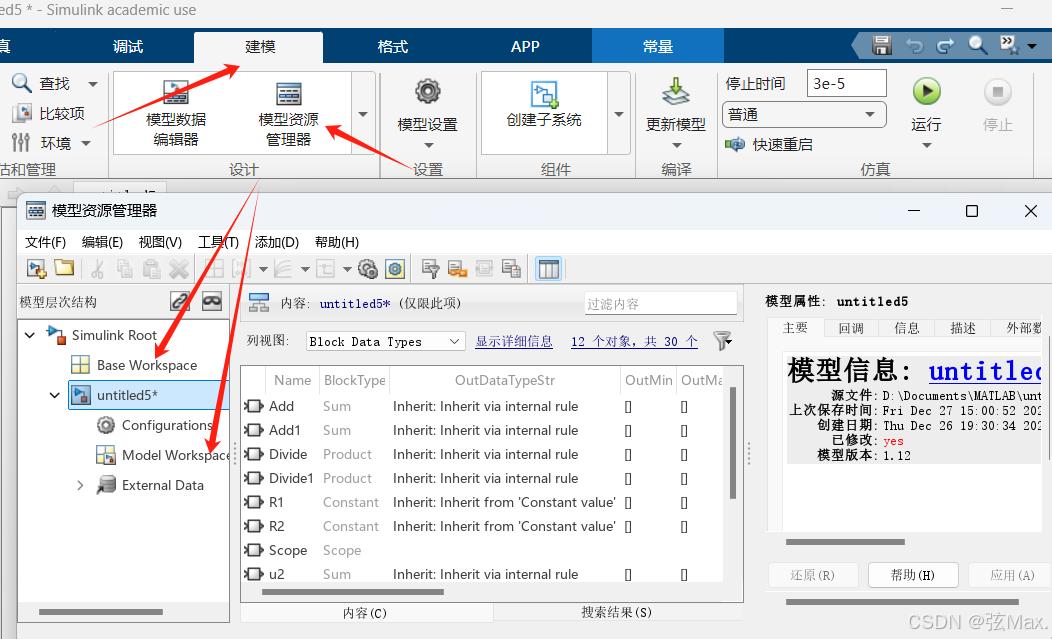Open the 添加(D) menu

click(276, 242)
